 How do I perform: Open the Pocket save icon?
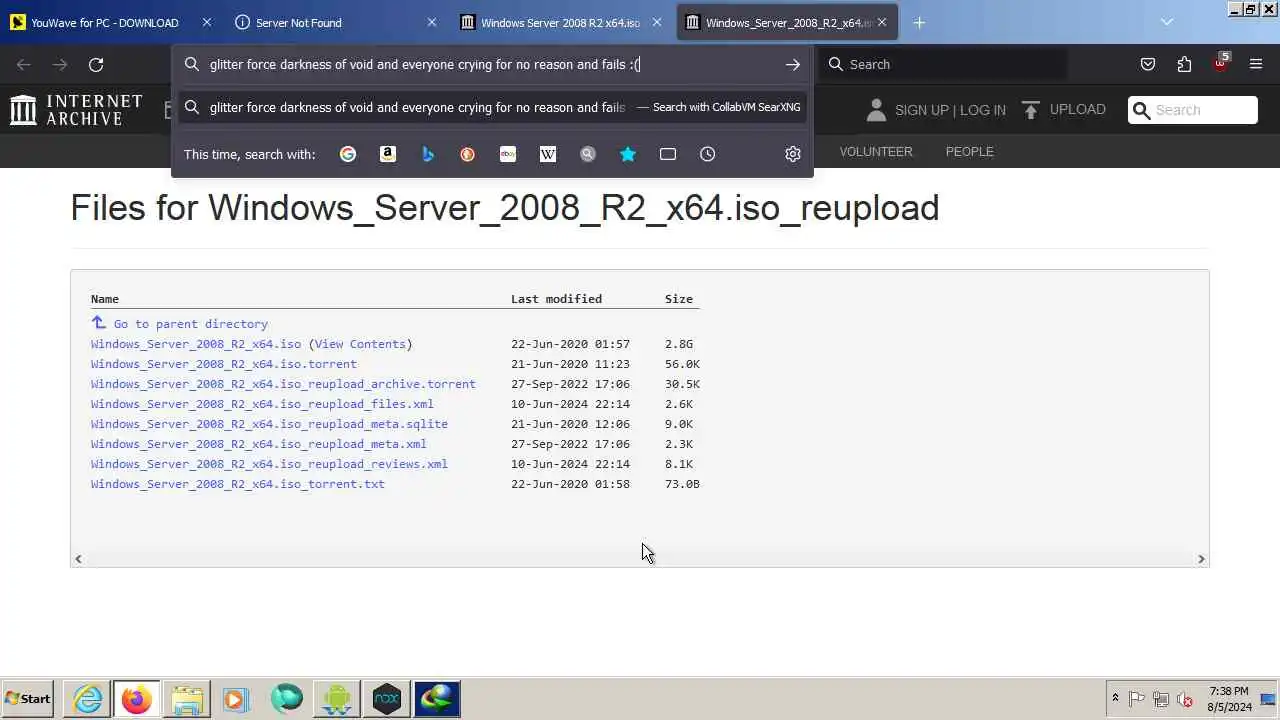(1148, 64)
